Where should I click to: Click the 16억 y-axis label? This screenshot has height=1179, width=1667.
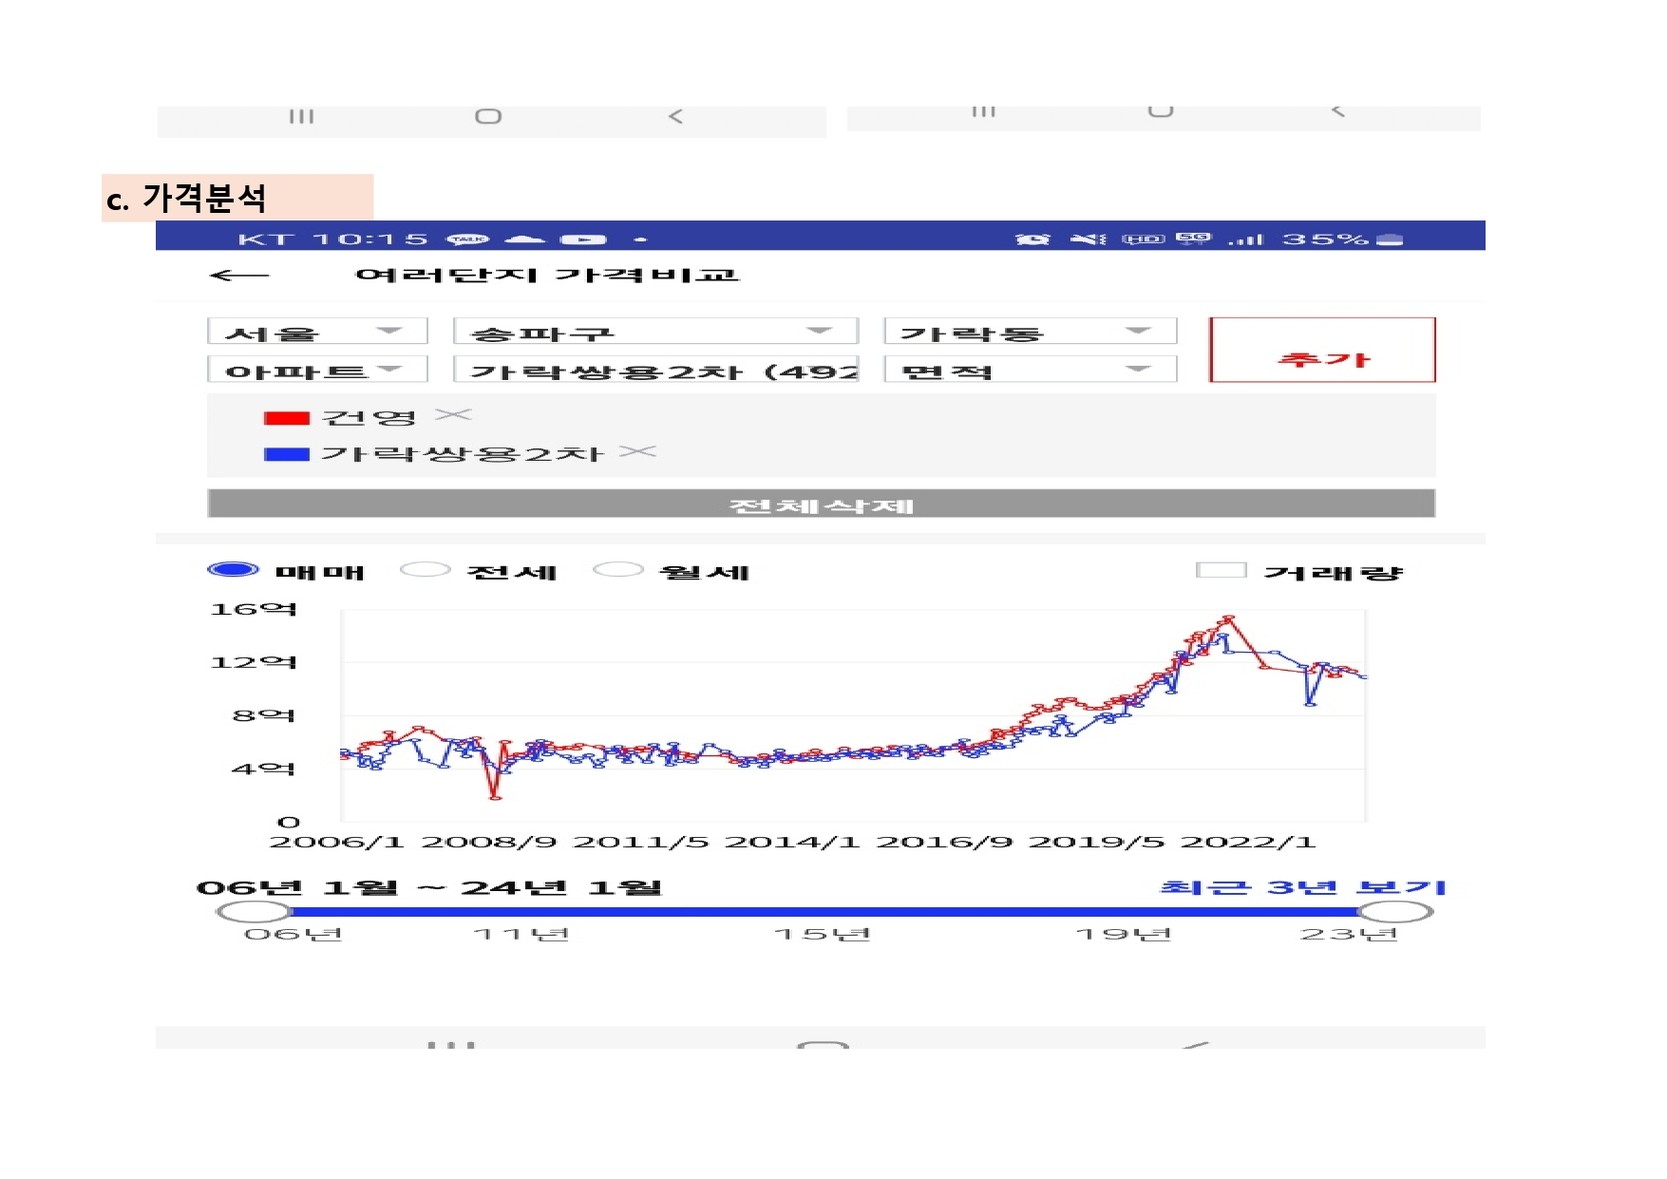click(x=253, y=609)
